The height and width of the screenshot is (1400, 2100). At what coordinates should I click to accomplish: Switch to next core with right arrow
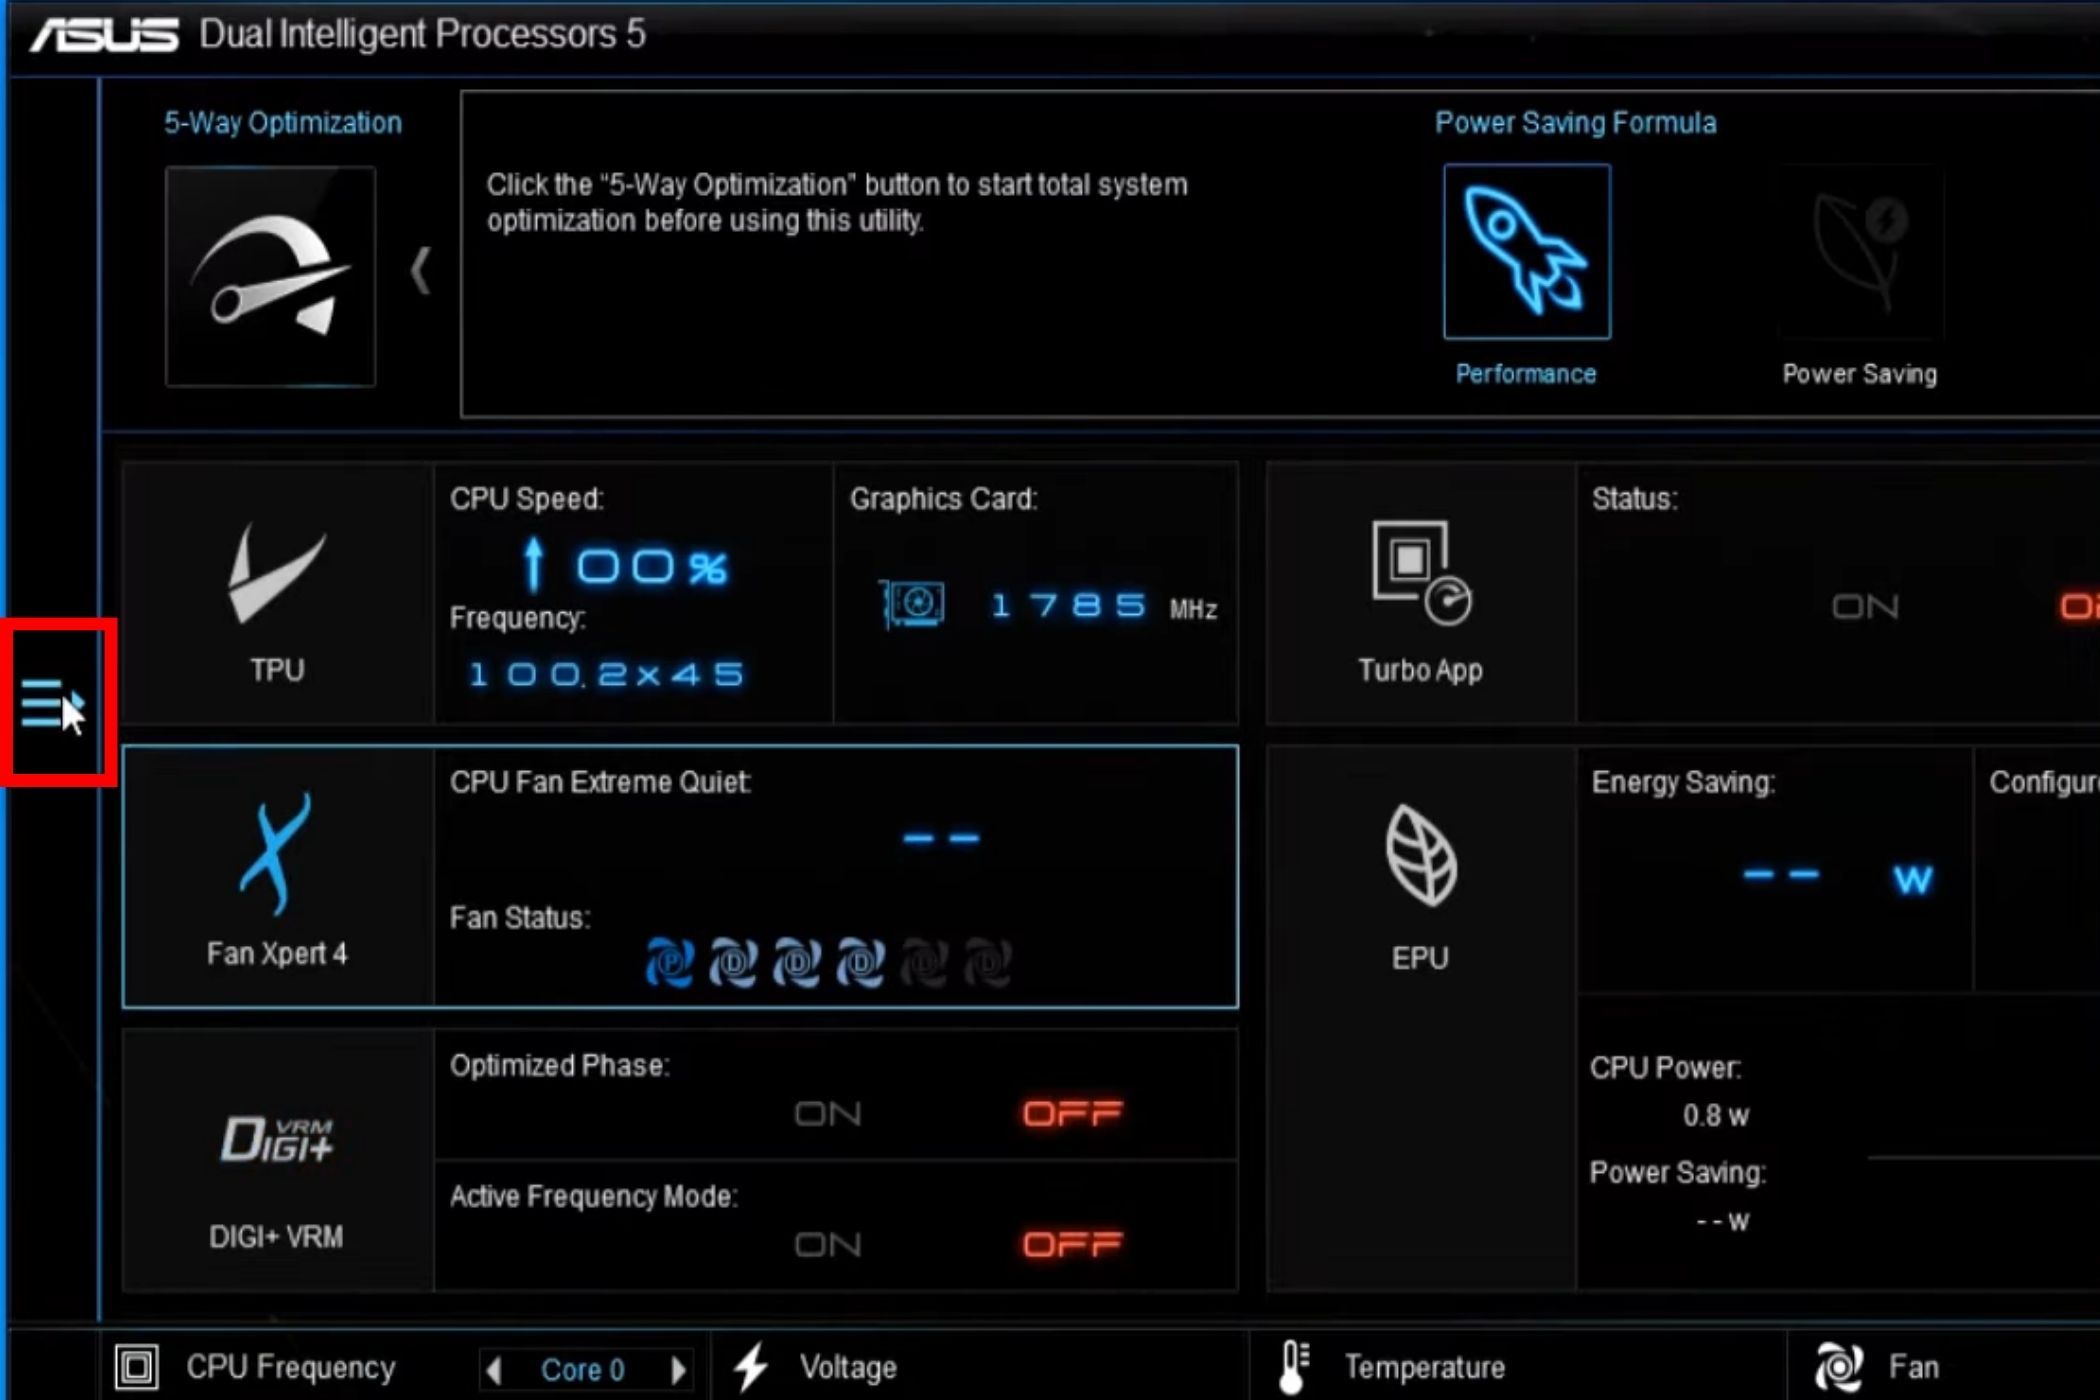pos(678,1369)
